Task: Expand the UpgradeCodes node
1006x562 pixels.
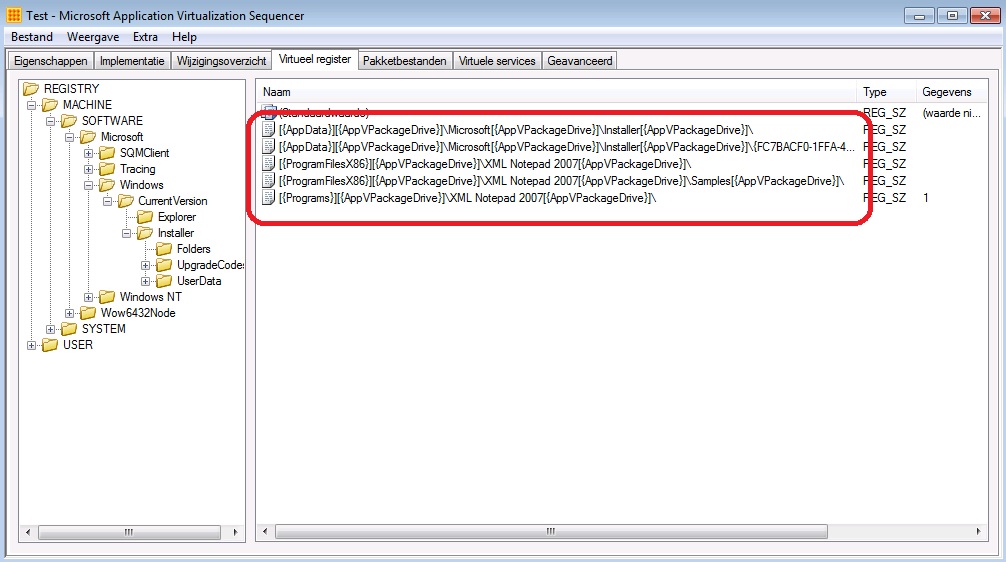Action: point(146,265)
